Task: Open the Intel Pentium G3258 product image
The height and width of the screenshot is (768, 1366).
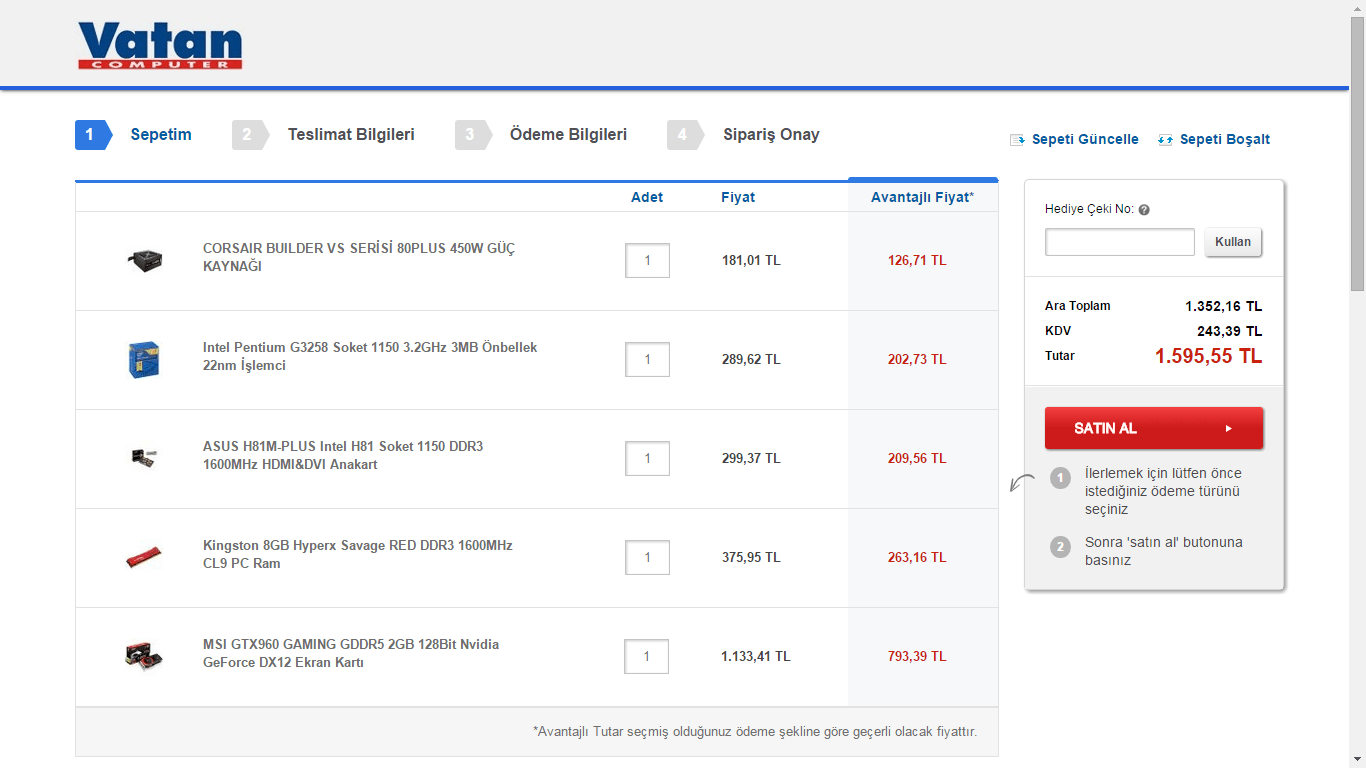Action: [144, 360]
